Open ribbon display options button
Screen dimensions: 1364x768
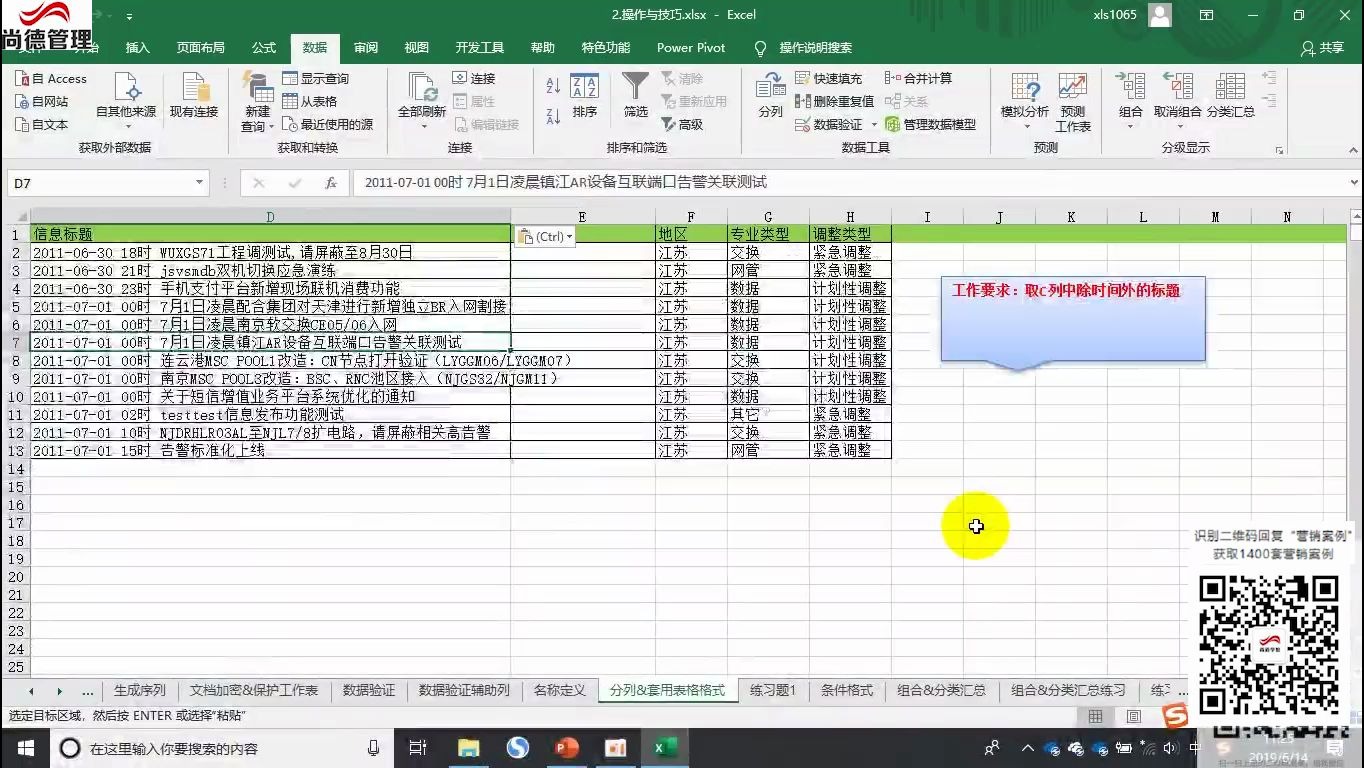(1207, 15)
